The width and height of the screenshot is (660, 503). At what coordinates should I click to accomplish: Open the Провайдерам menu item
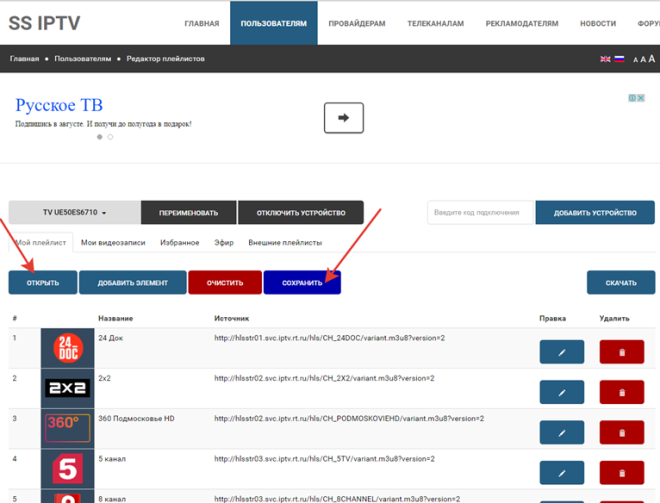point(357,24)
